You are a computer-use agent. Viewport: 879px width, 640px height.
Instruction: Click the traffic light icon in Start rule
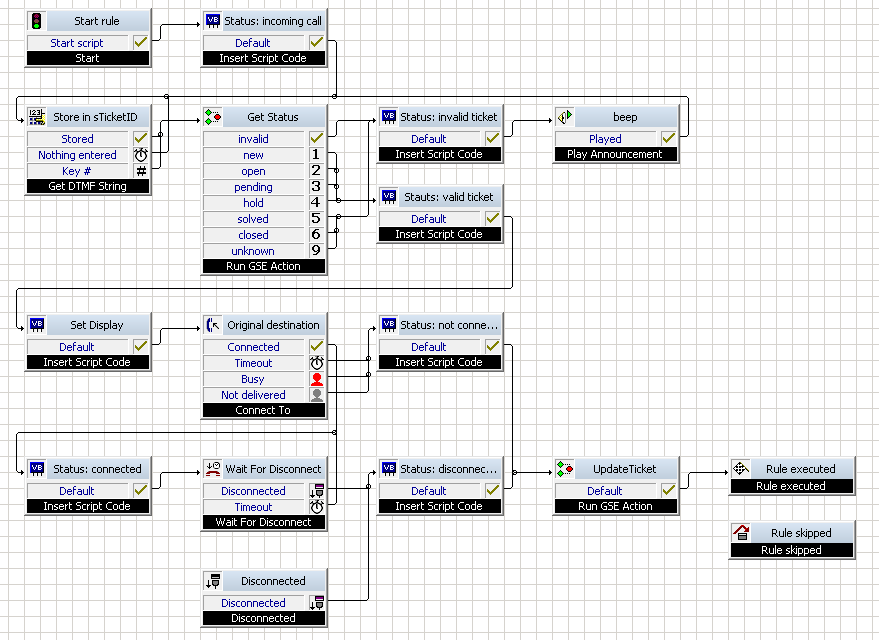(x=36, y=21)
